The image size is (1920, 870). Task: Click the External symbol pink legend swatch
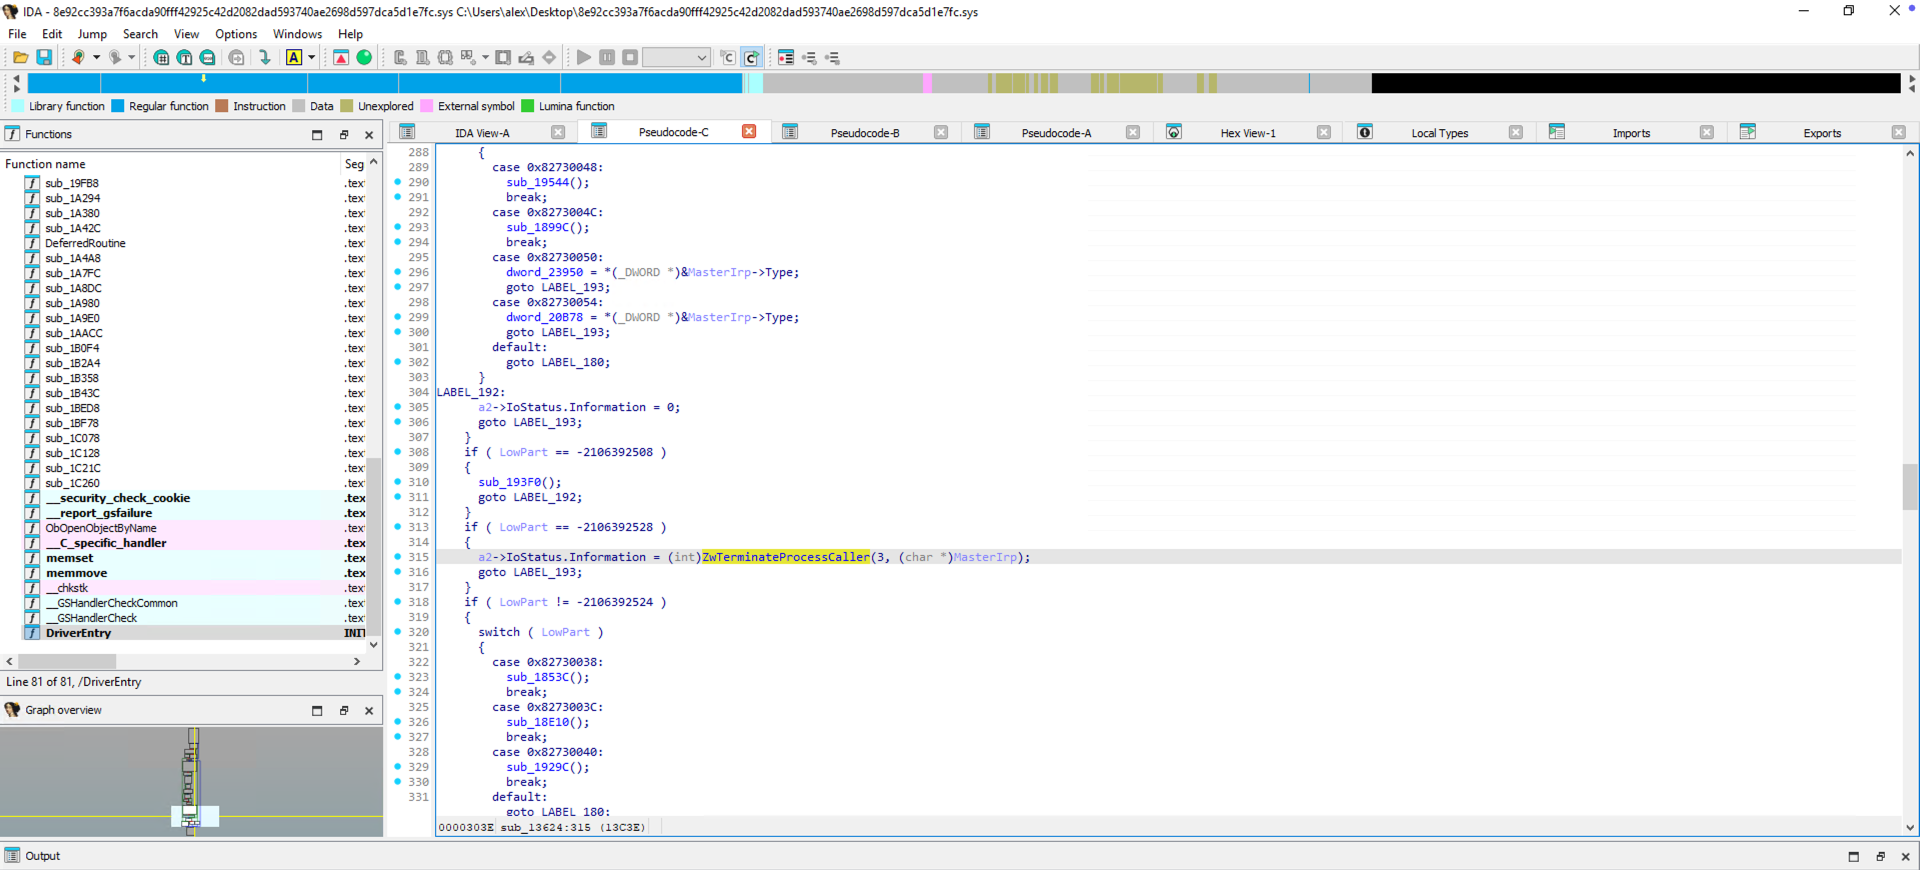tap(427, 106)
